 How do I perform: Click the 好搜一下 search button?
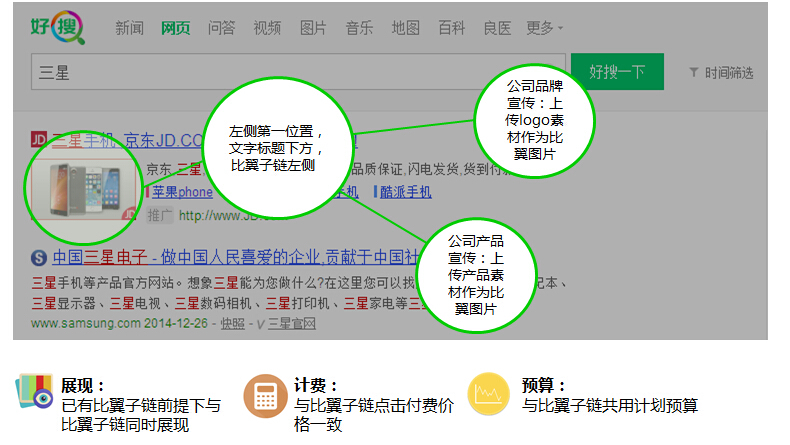click(617, 72)
